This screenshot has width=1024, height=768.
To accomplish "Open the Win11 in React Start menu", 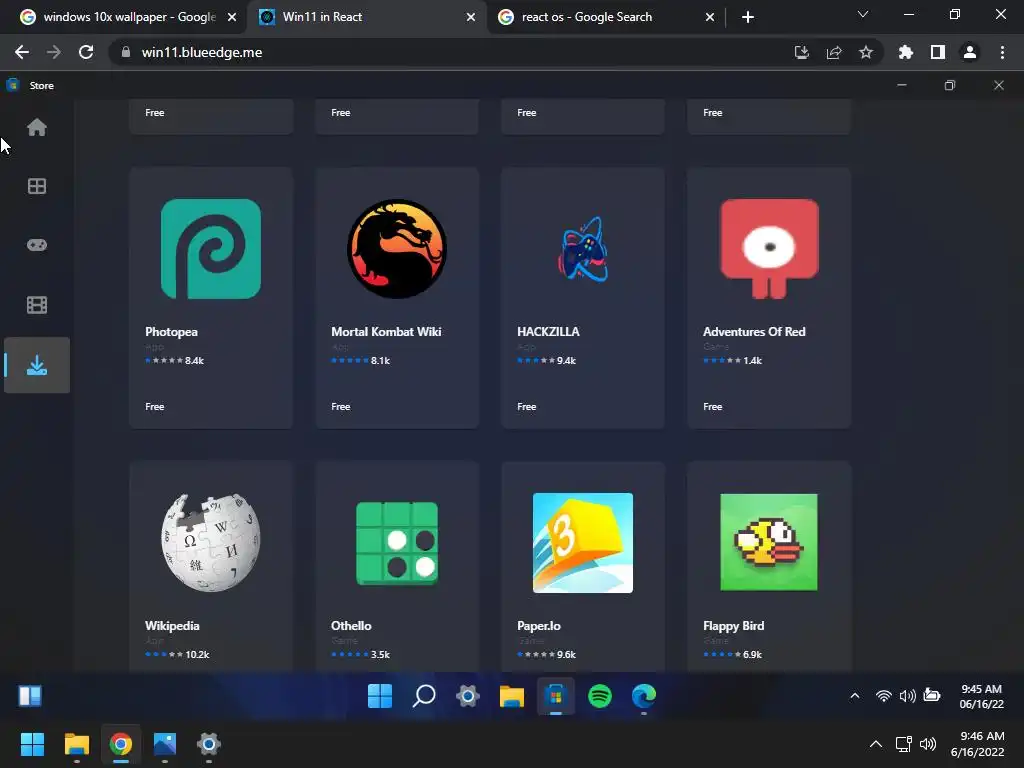I will [379, 696].
